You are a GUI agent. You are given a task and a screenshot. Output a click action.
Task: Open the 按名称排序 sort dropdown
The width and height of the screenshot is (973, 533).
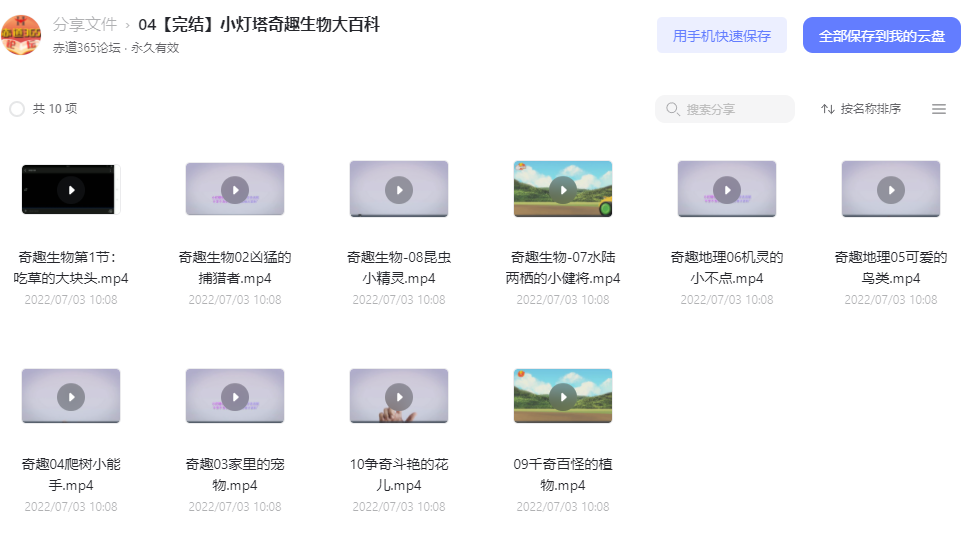[x=861, y=109]
